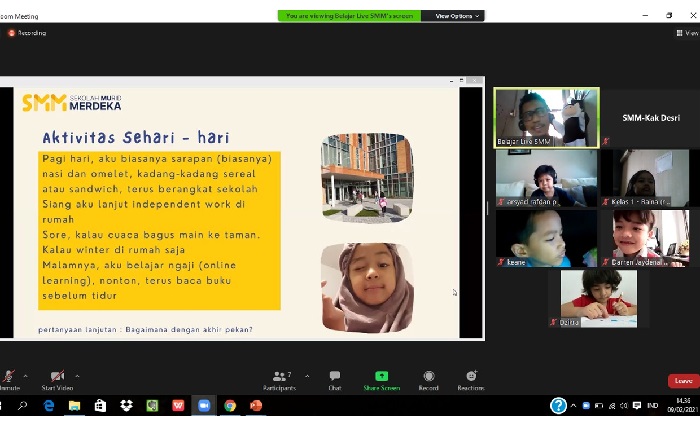
Task: Start recording with the Record button
Action: [x=429, y=380]
